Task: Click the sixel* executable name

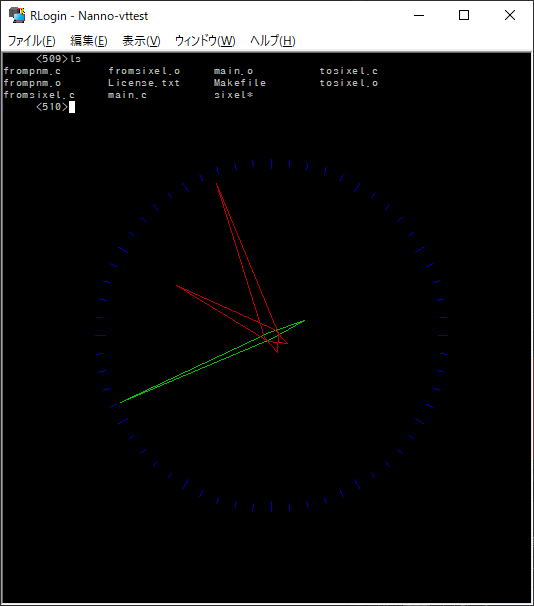Action: pyautogui.click(x=233, y=95)
